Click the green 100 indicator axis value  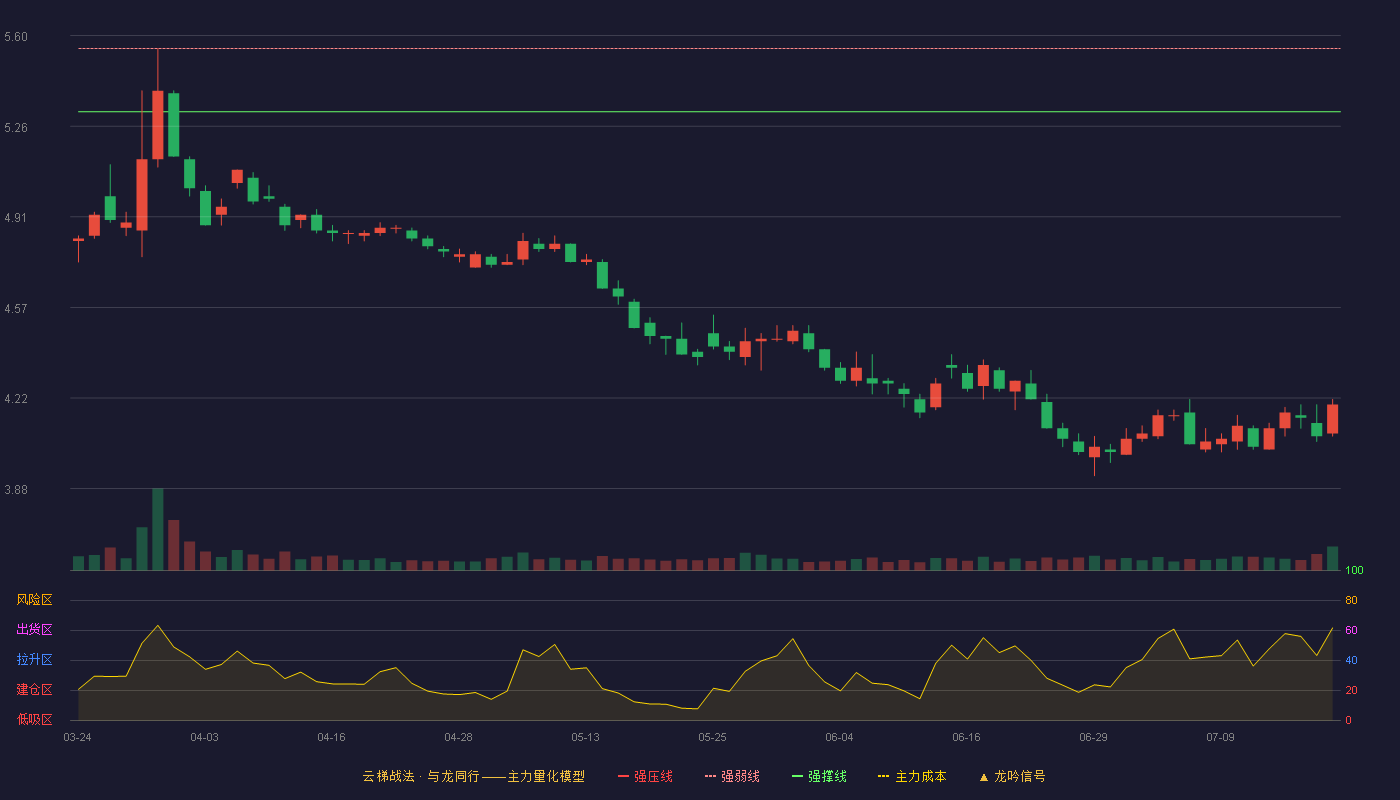[x=1354, y=571]
